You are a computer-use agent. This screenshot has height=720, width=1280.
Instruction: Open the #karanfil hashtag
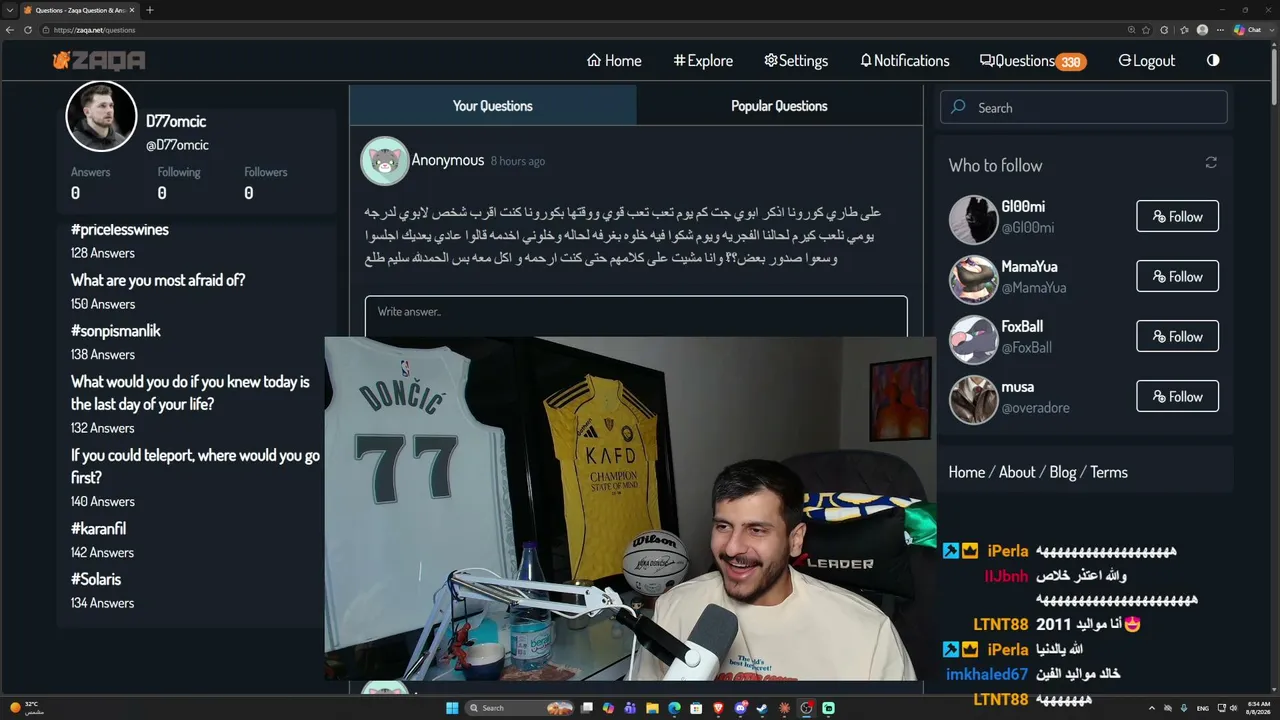click(x=98, y=528)
